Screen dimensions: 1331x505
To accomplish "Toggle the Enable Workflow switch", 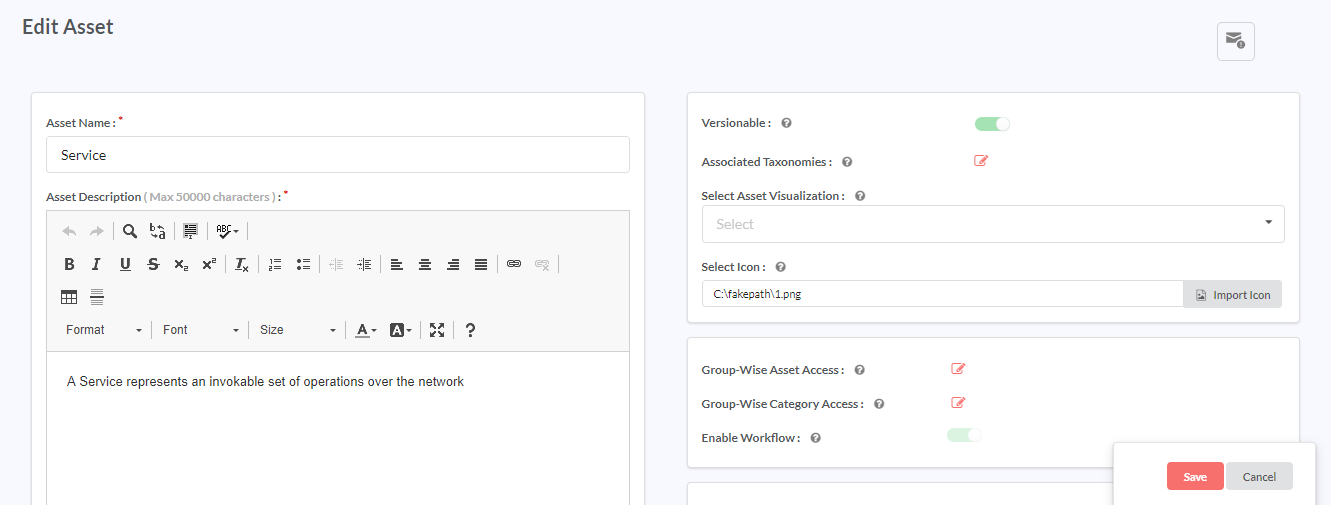I will (x=964, y=436).
